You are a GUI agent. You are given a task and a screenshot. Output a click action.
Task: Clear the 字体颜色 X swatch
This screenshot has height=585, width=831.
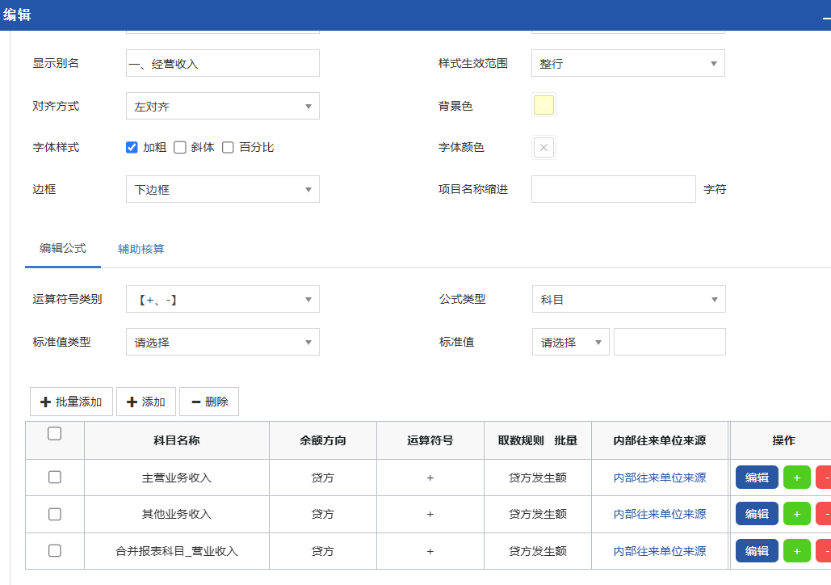click(x=544, y=148)
